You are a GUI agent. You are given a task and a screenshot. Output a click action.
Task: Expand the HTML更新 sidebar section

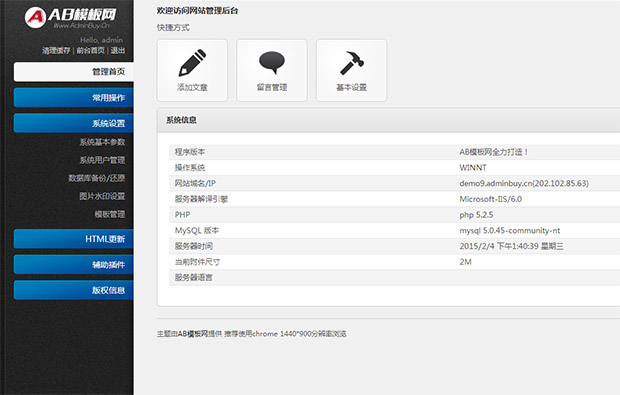click(74, 239)
